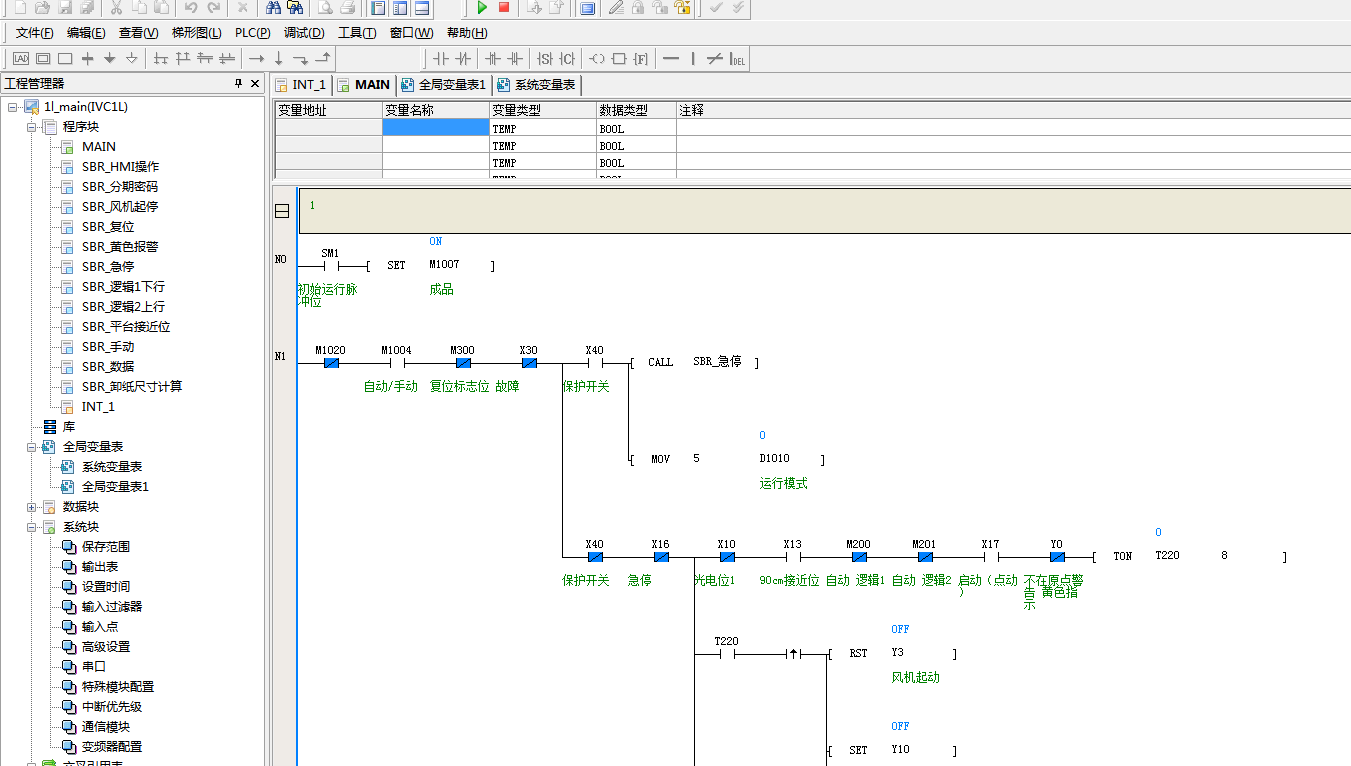Select the MOV 5 D1010 instruction
Screen dimensions: 1351x766
(x=728, y=459)
